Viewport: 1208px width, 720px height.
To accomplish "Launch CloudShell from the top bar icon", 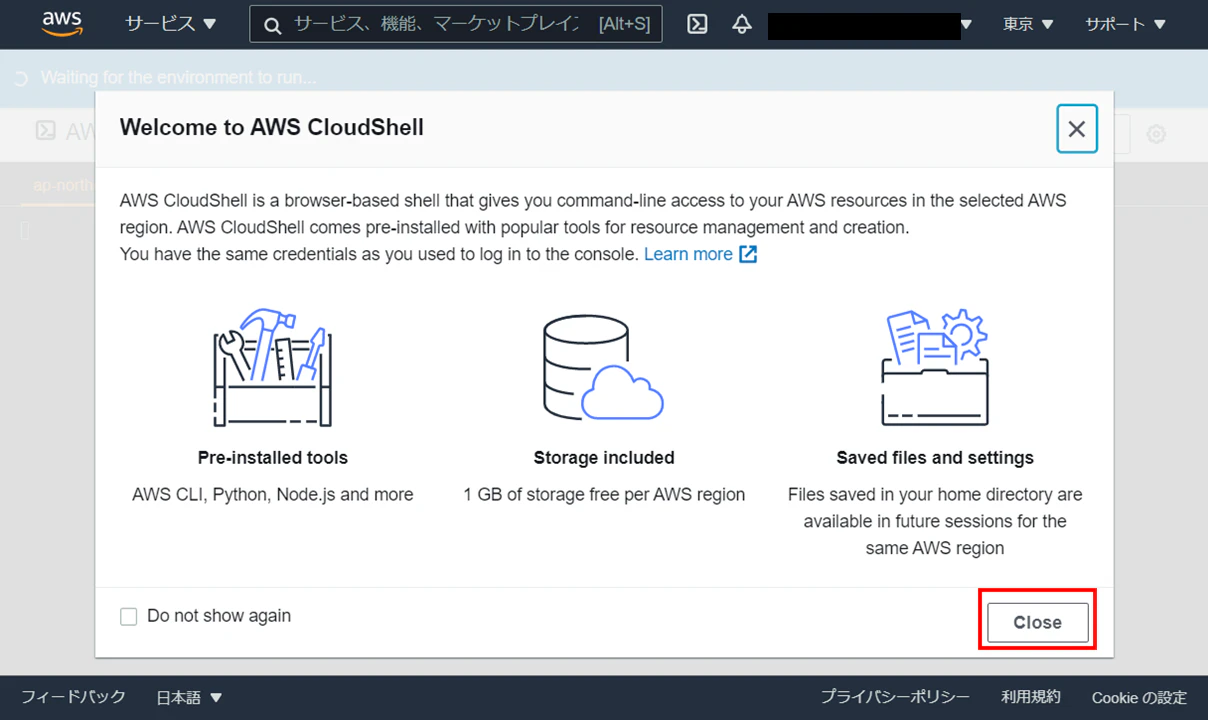I will tap(698, 24).
